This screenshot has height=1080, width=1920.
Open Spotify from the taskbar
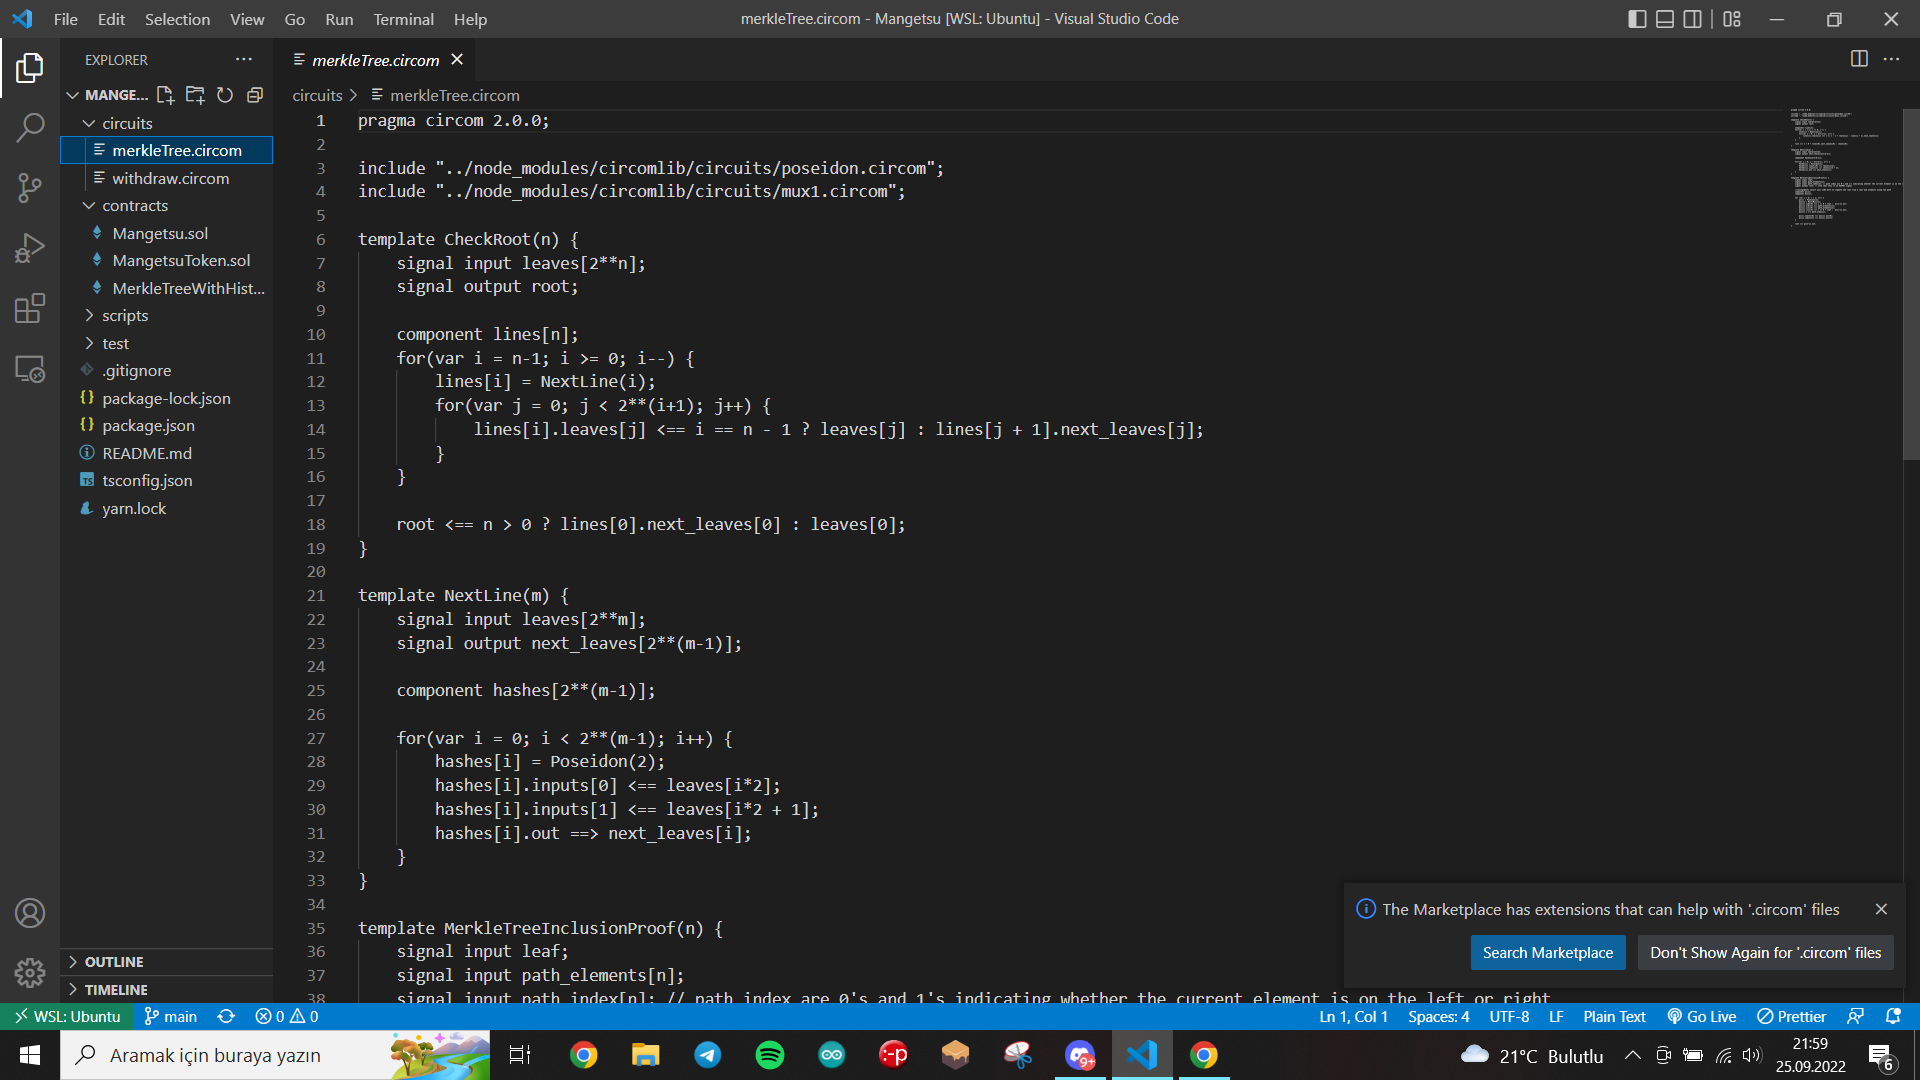coord(770,1055)
